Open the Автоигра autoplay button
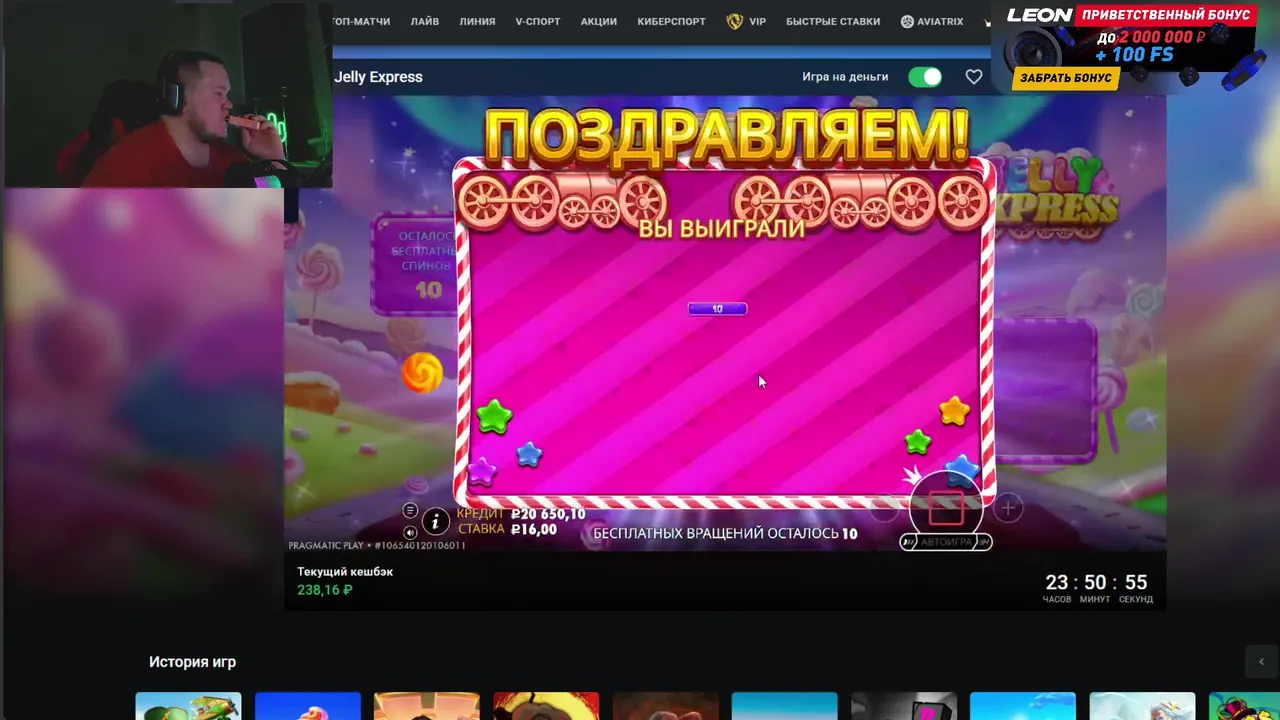The image size is (1280, 720). [x=946, y=542]
